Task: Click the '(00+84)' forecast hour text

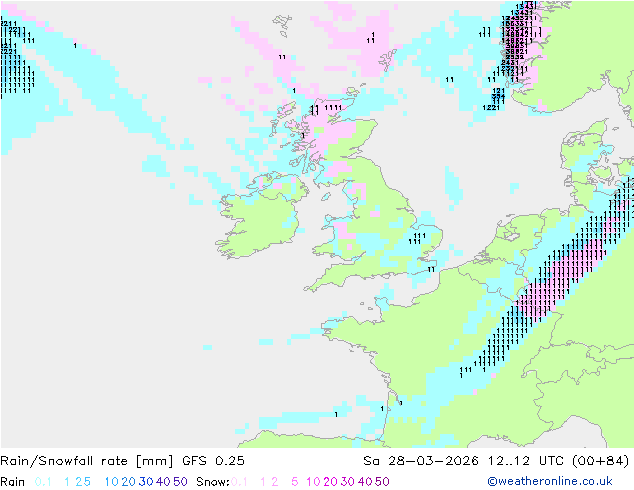Action: pyautogui.click(x=601, y=461)
